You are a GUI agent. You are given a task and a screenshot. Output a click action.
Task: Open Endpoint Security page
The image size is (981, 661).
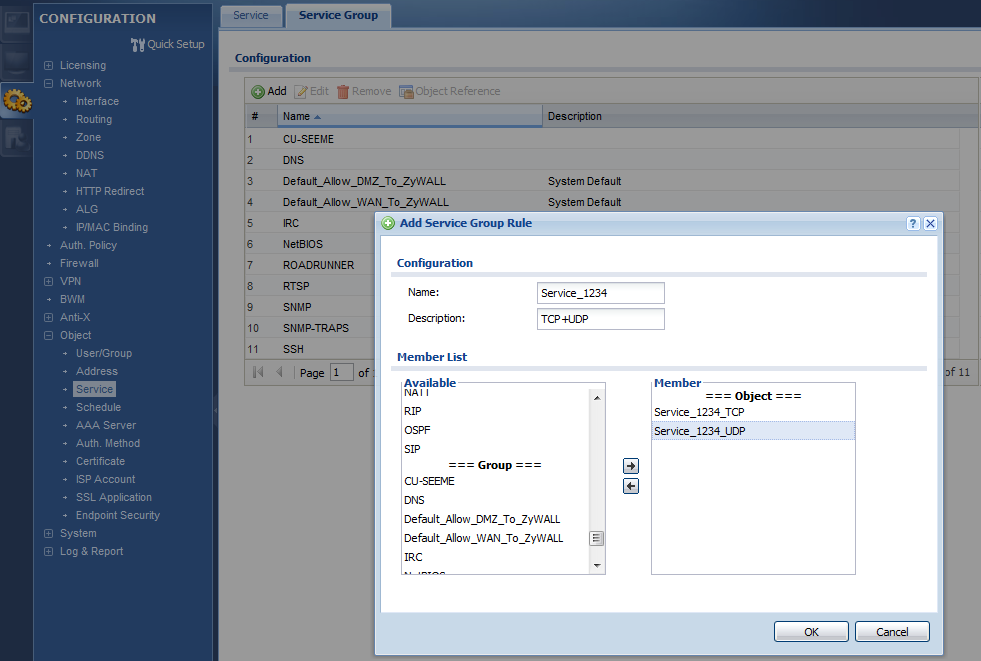pos(118,515)
